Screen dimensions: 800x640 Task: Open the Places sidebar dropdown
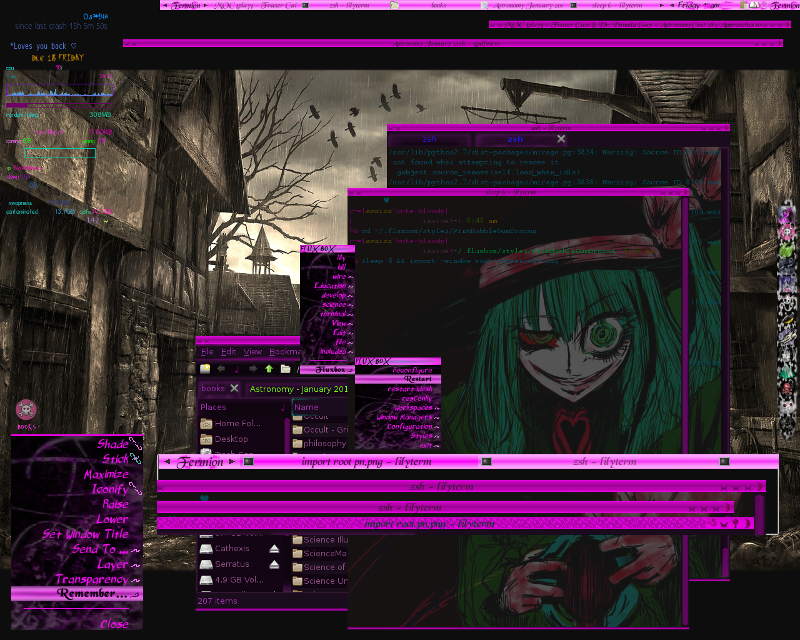(283, 407)
